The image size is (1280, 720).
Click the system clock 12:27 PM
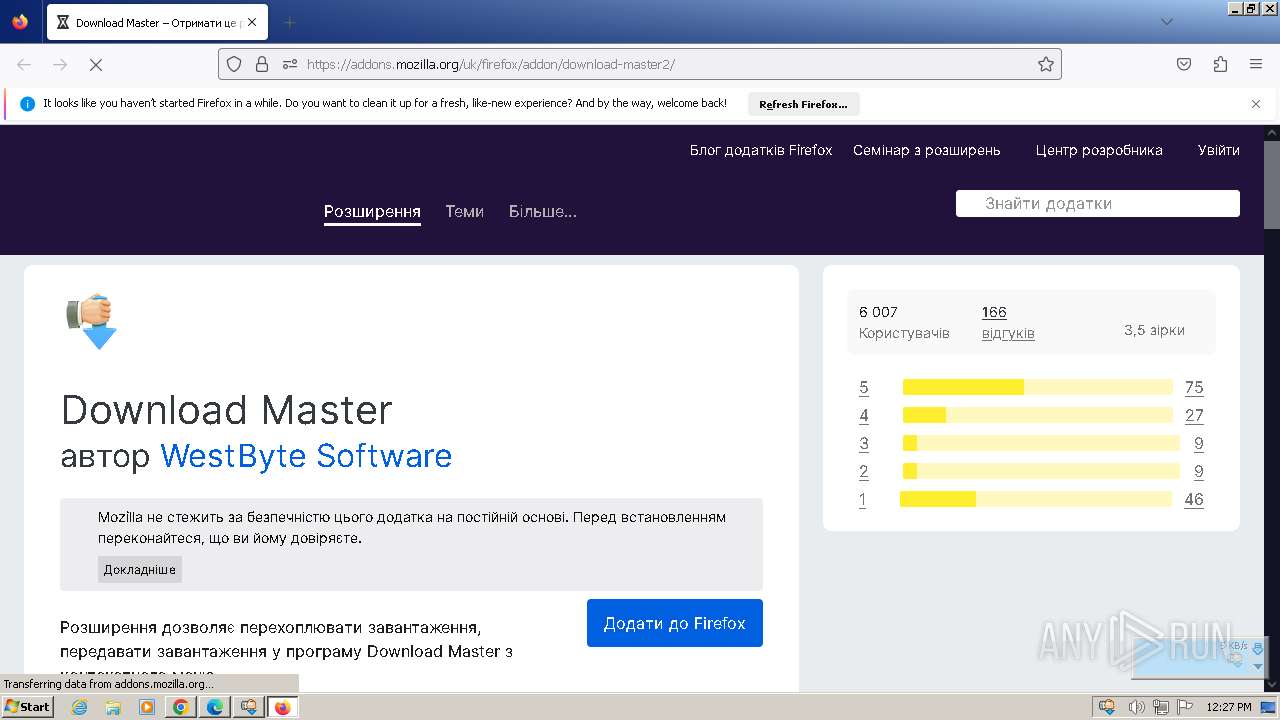[1229, 707]
